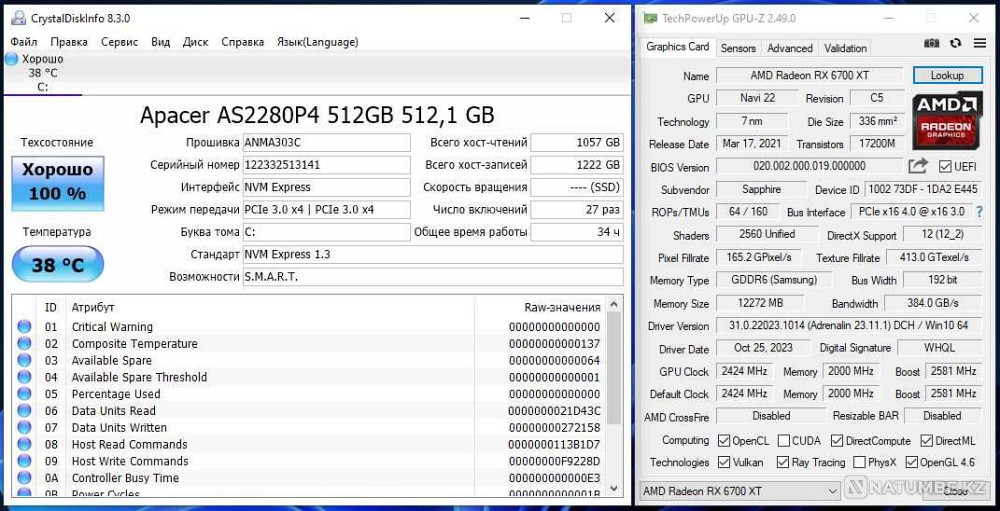
Task: Click the Всего хост-записей value 1222 GB
Action: click(577, 165)
